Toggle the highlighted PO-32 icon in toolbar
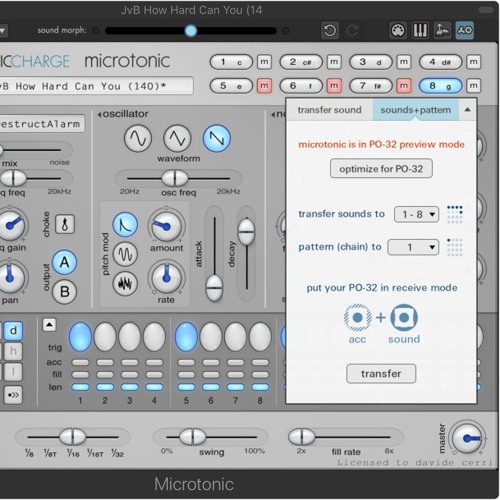Screen dimensions: 500x500 point(465,31)
